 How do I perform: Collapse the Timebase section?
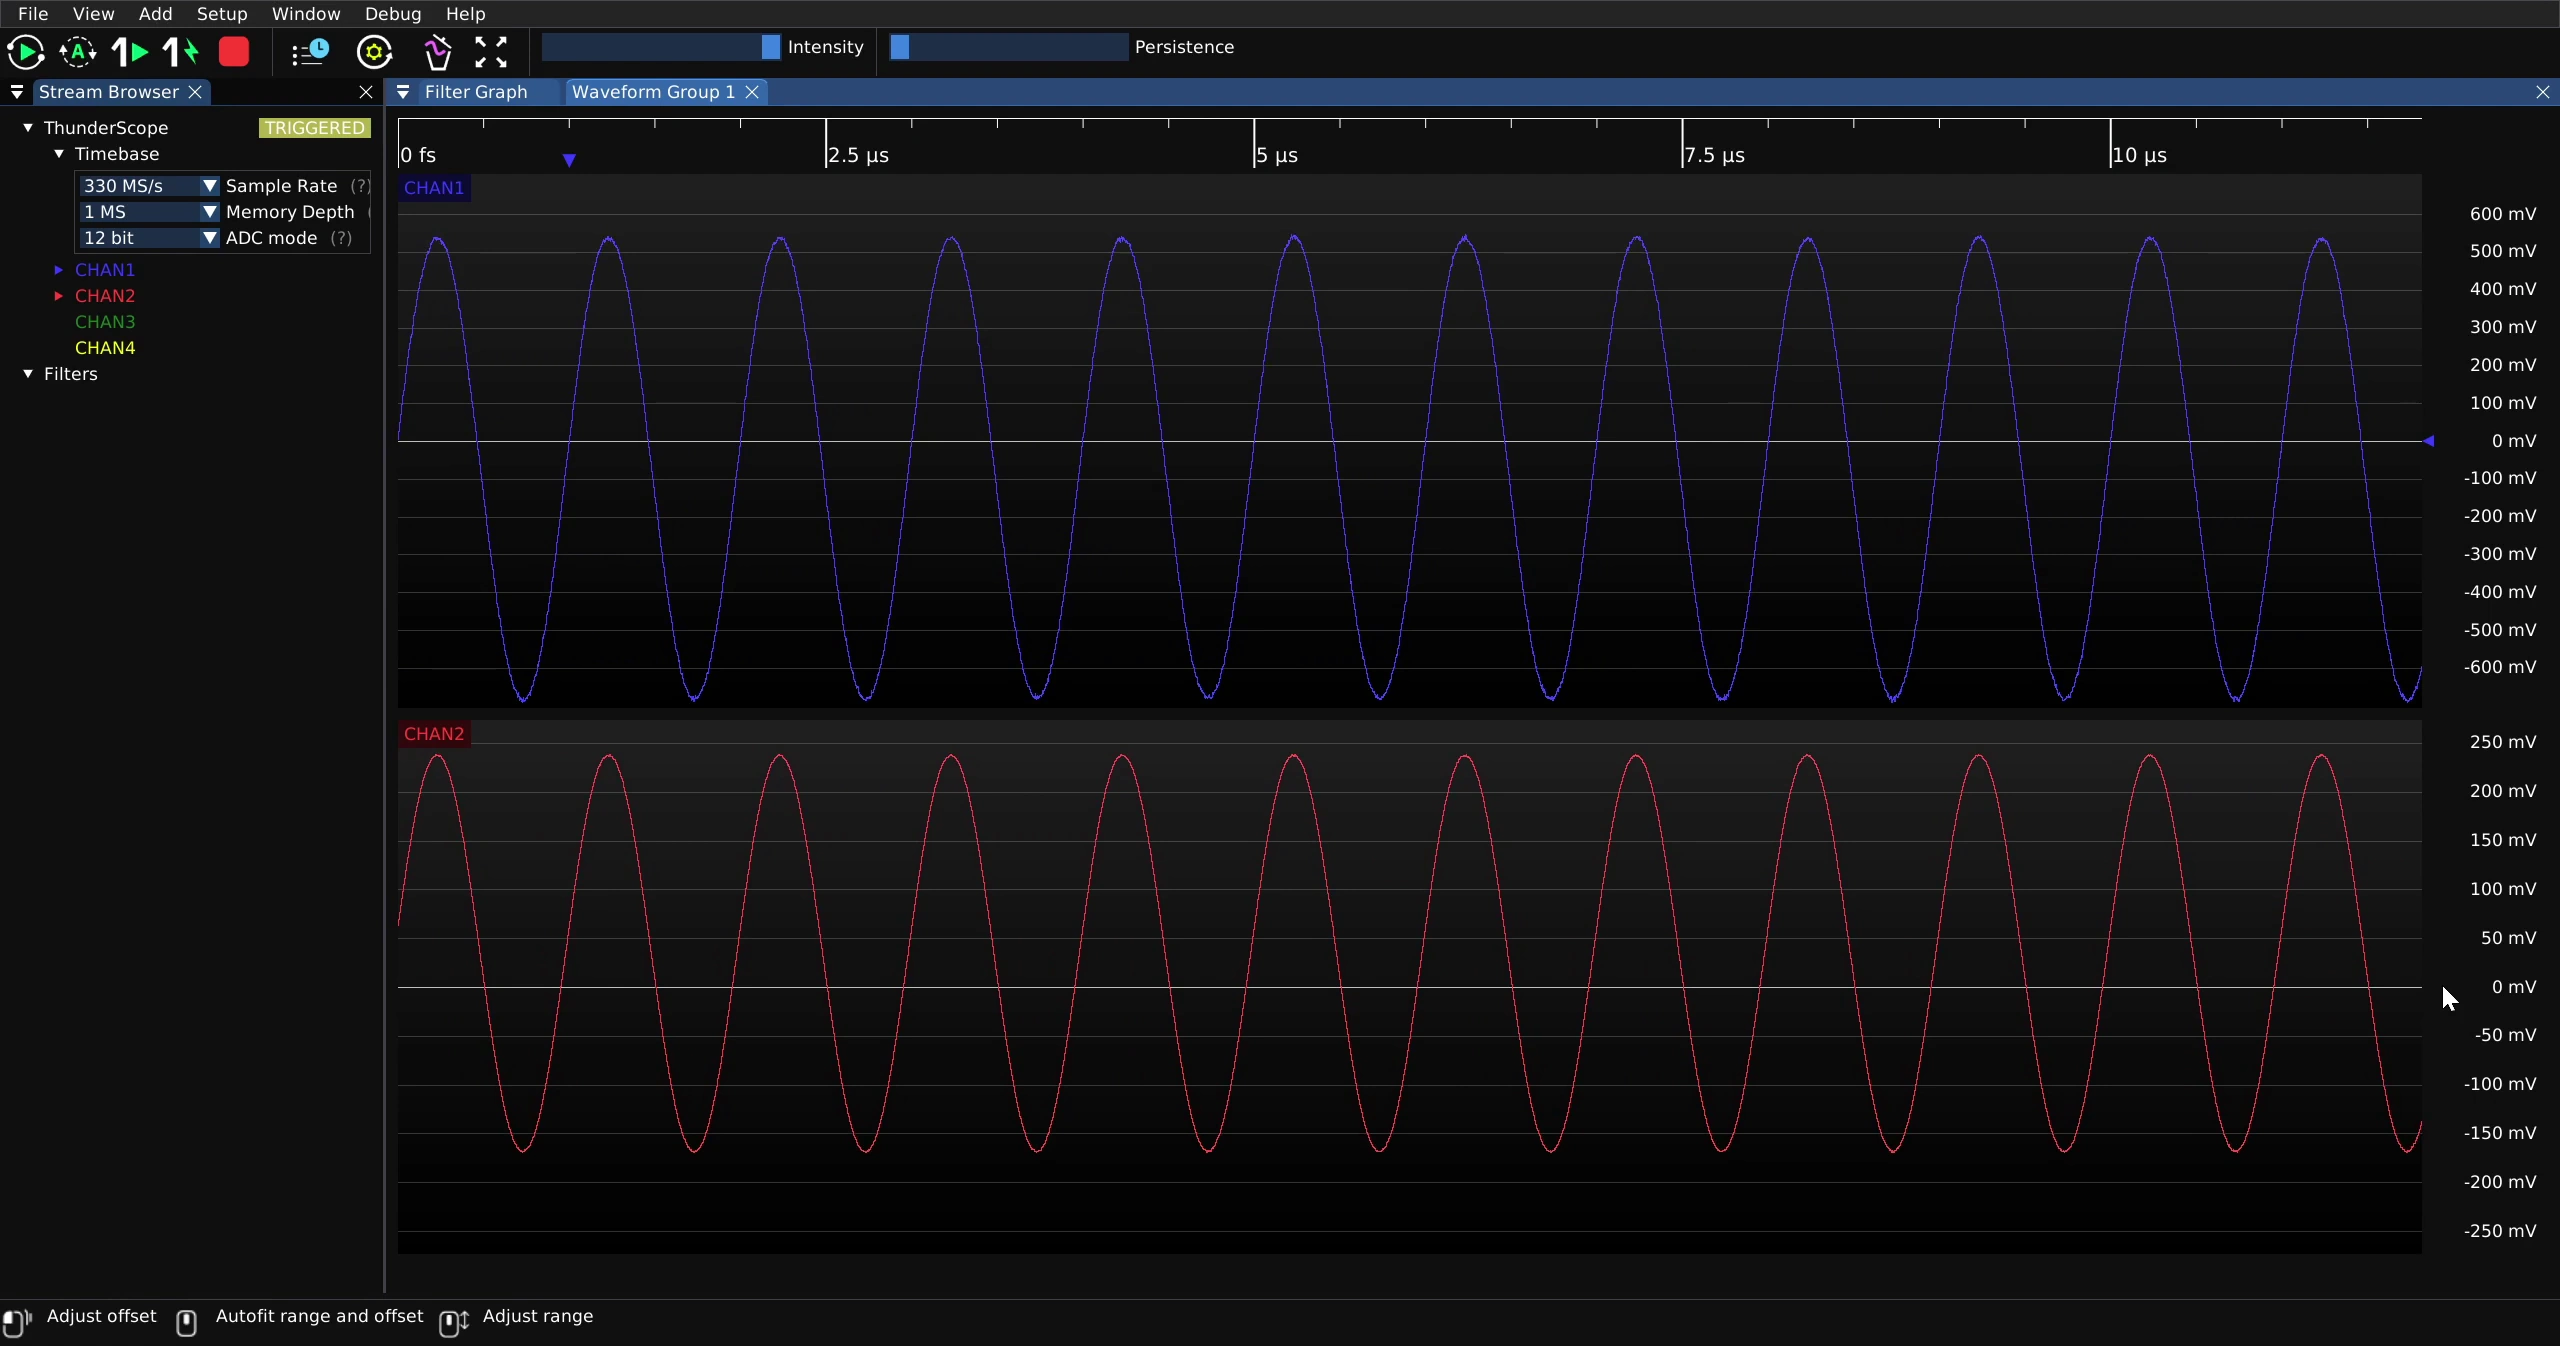59,154
